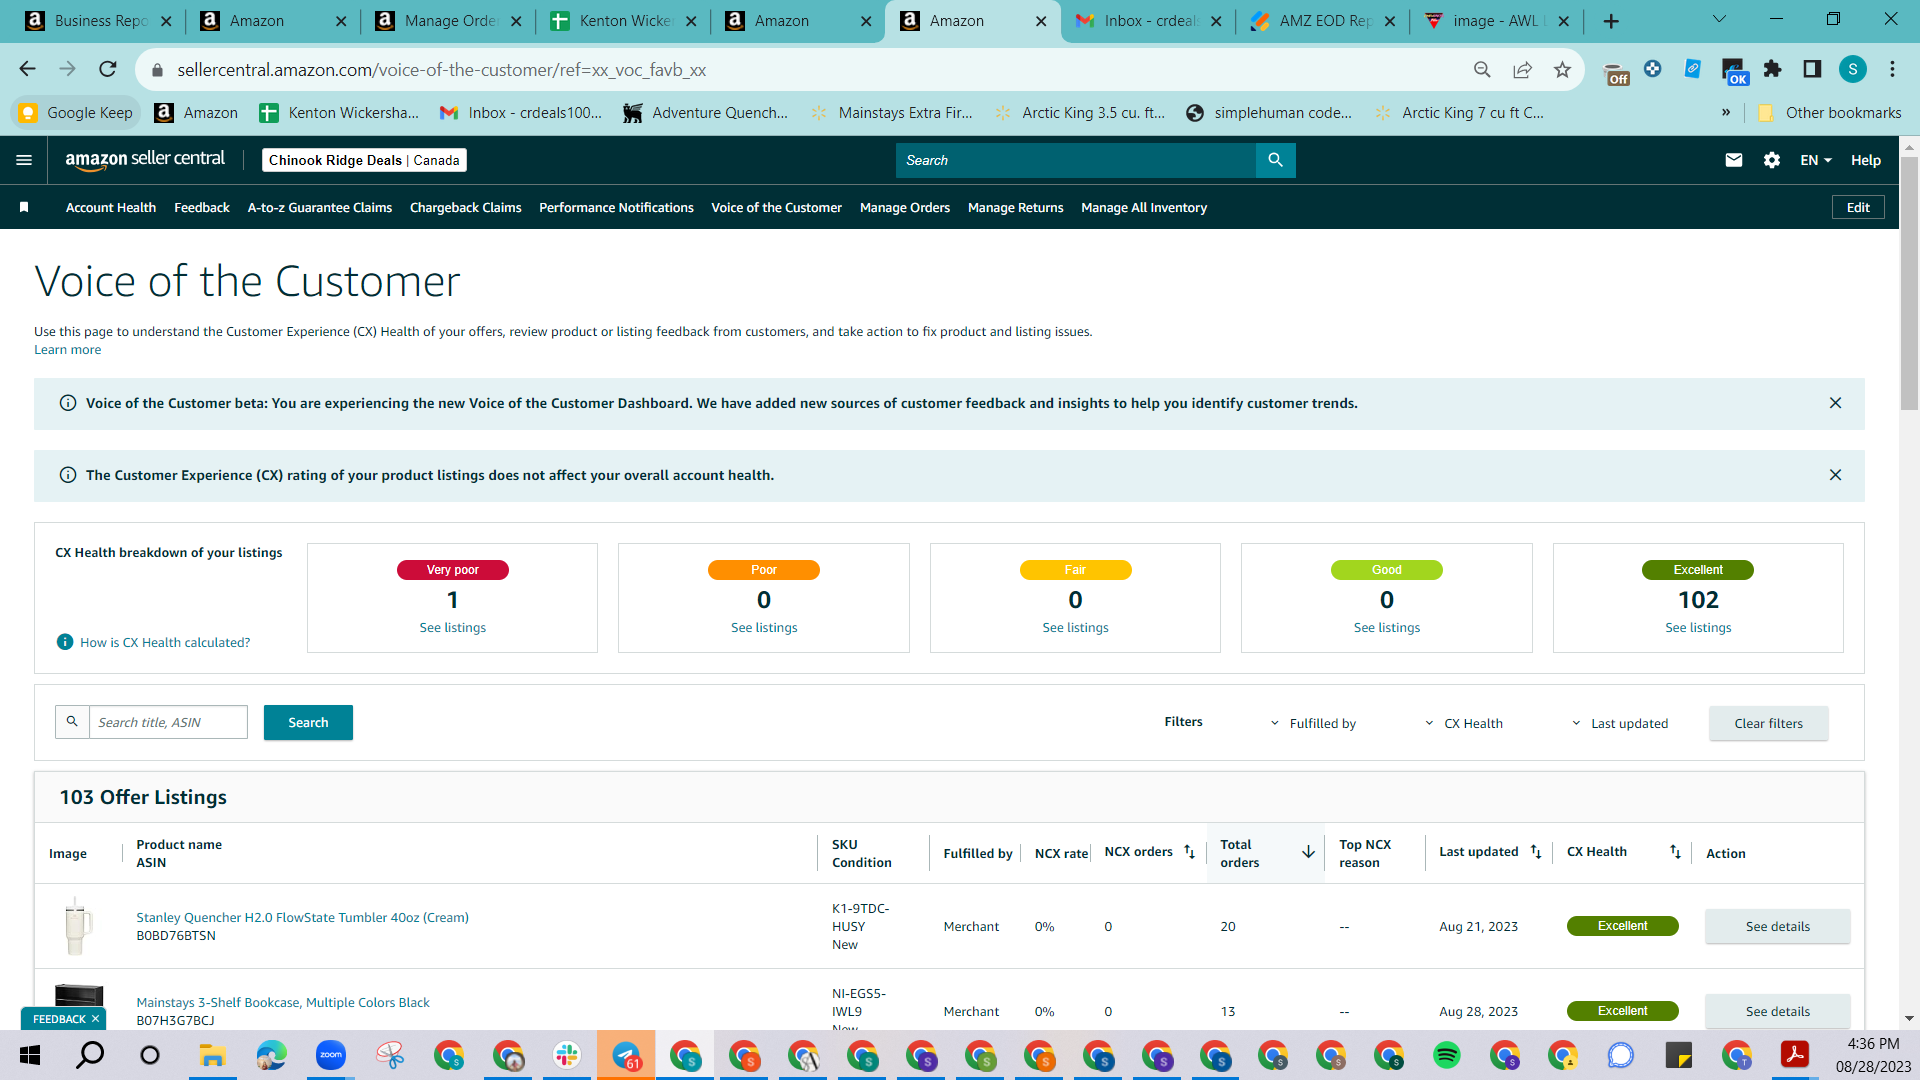Image resolution: width=1920 pixels, height=1080 pixels.
Task: Click the teal Search button for listings
Action: click(x=308, y=722)
